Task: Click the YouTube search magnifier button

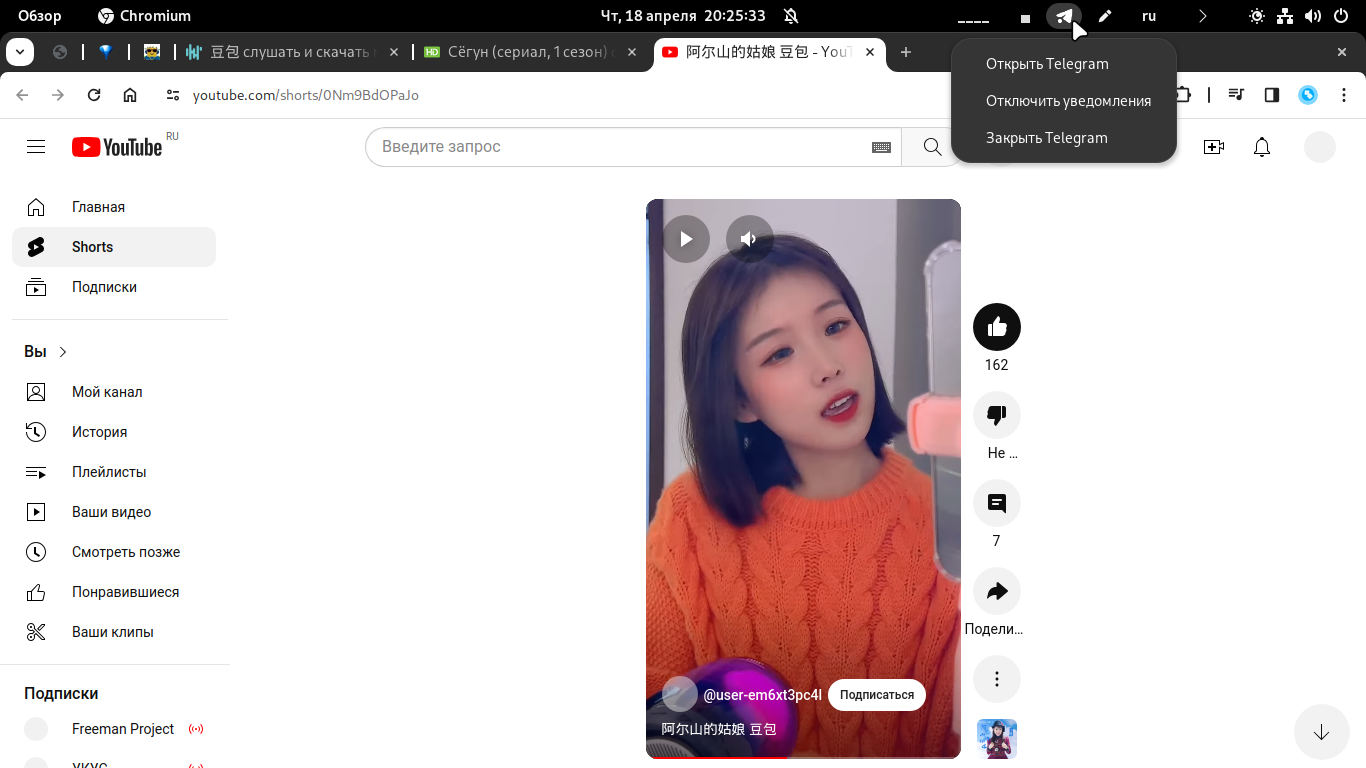Action: click(932, 147)
